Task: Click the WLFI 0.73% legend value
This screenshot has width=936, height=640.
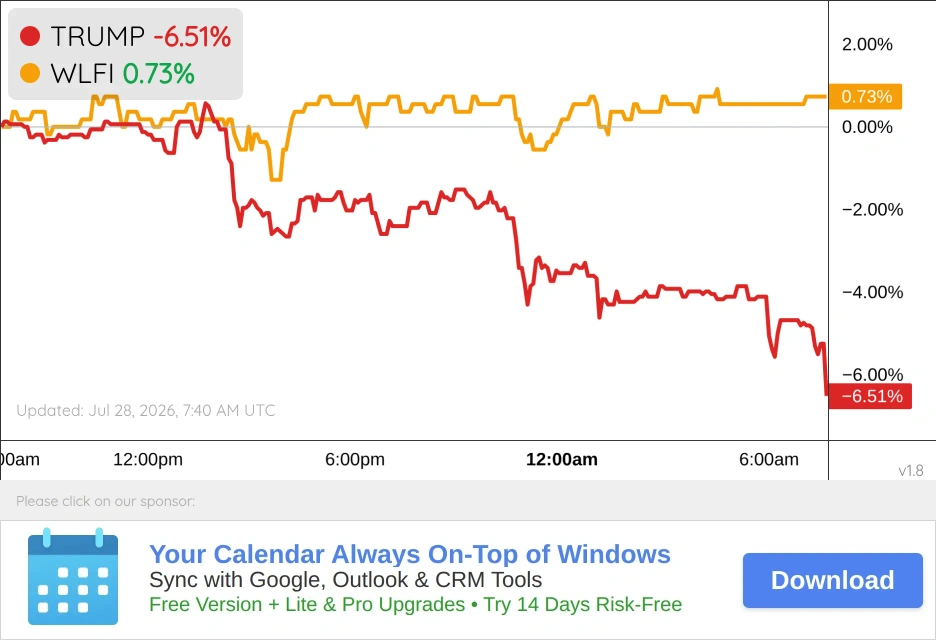Action: tap(158, 74)
